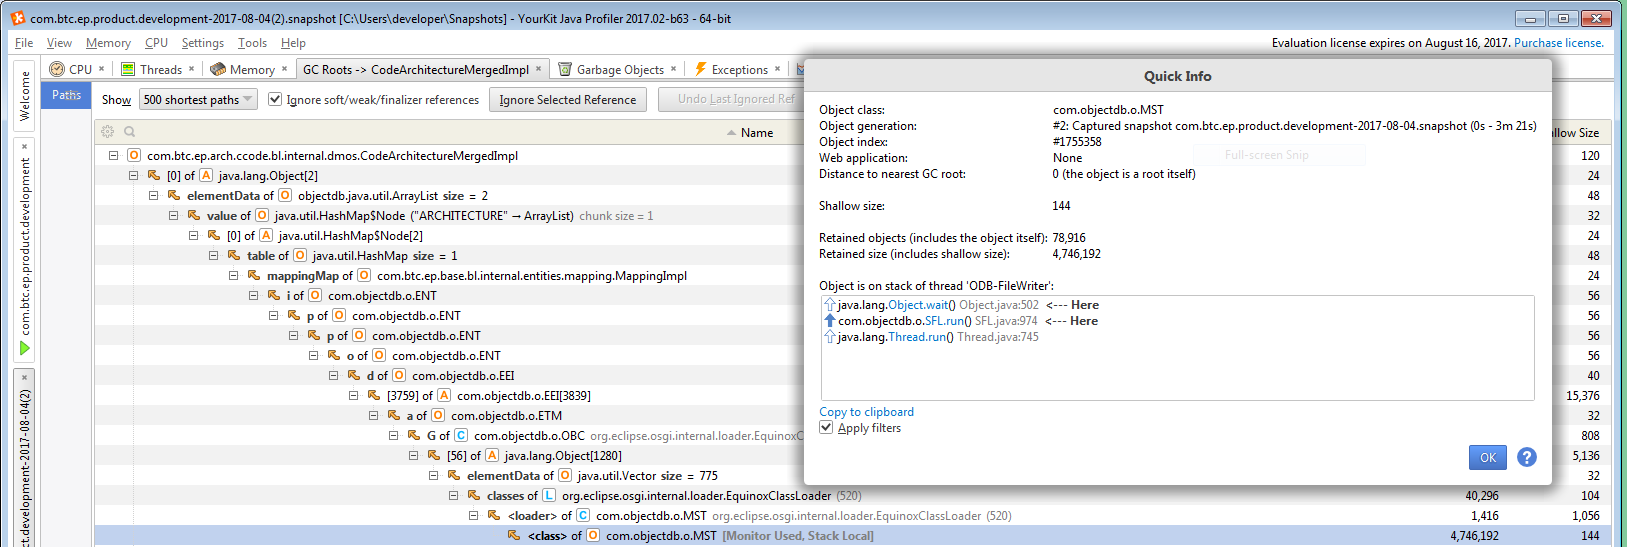The image size is (1627, 547).
Task: Click the array icon beside java.lang.Object[2]
Action: (206, 175)
